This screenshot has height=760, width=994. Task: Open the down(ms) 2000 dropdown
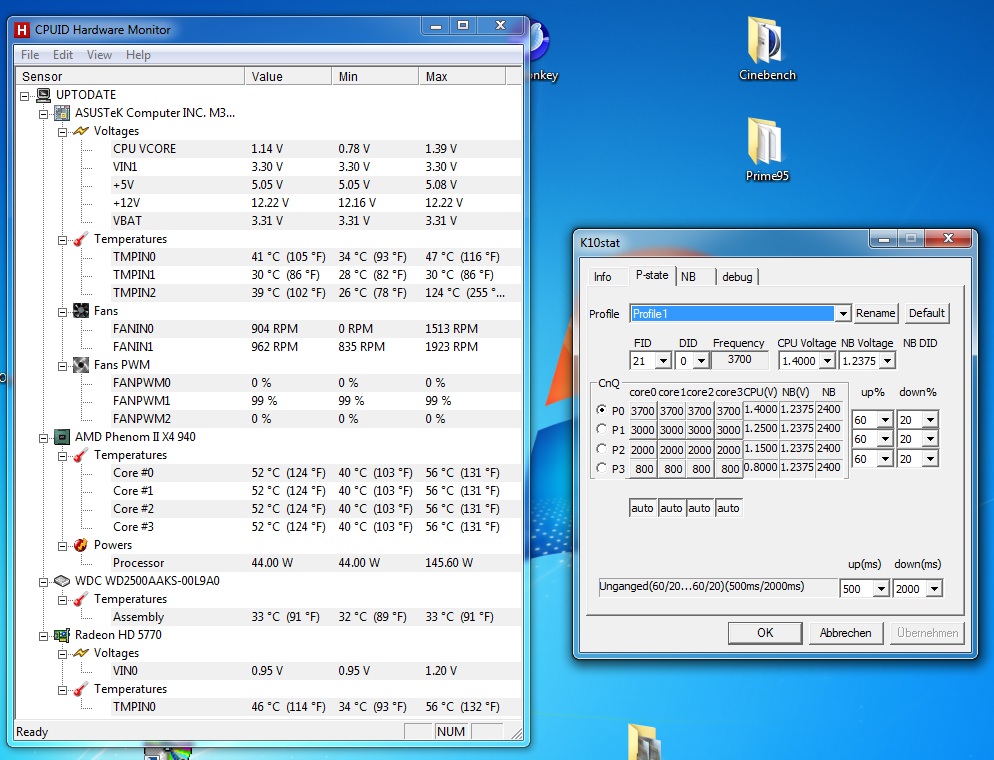pos(934,589)
